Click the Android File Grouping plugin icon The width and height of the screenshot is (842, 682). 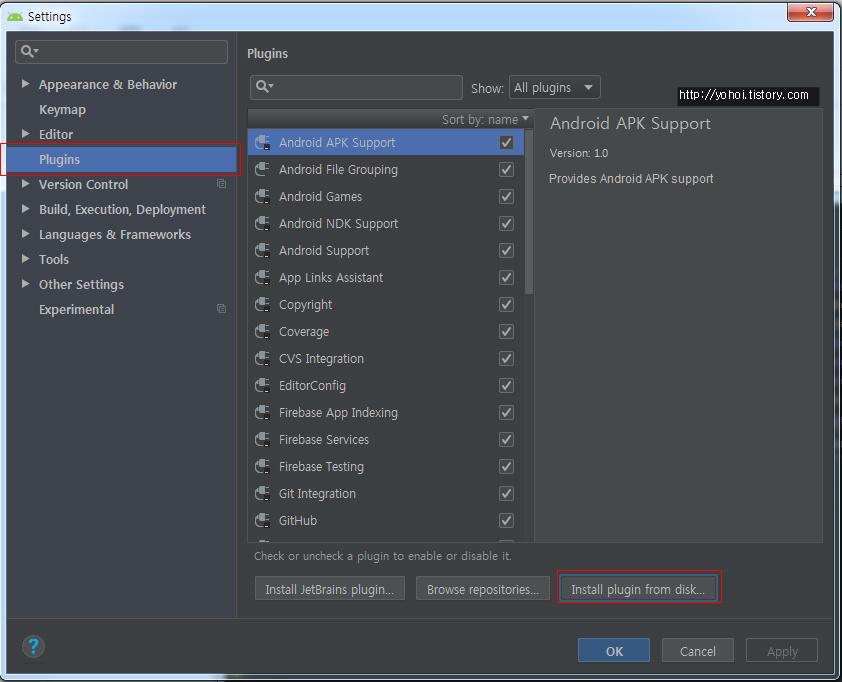pos(263,170)
